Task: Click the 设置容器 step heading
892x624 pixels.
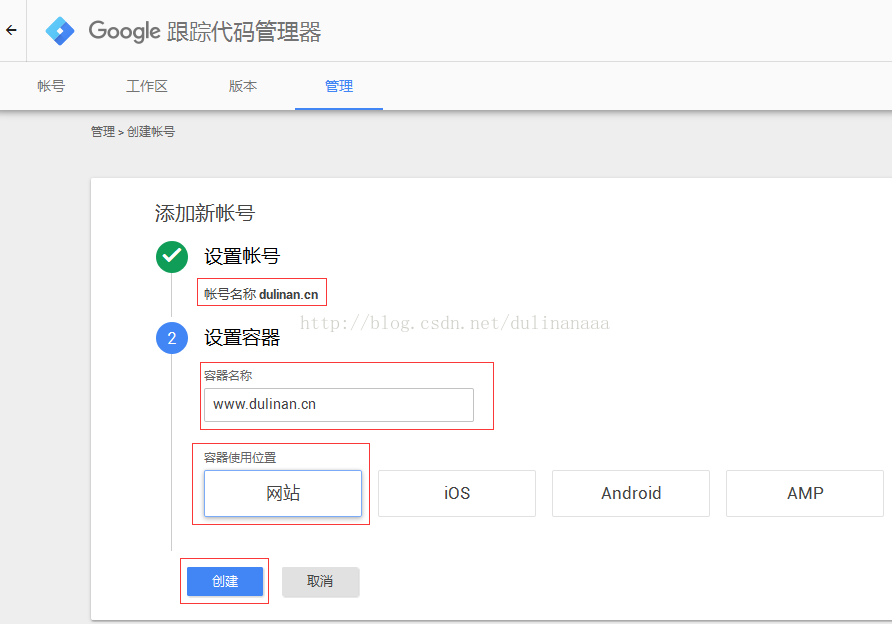Action: (x=242, y=338)
